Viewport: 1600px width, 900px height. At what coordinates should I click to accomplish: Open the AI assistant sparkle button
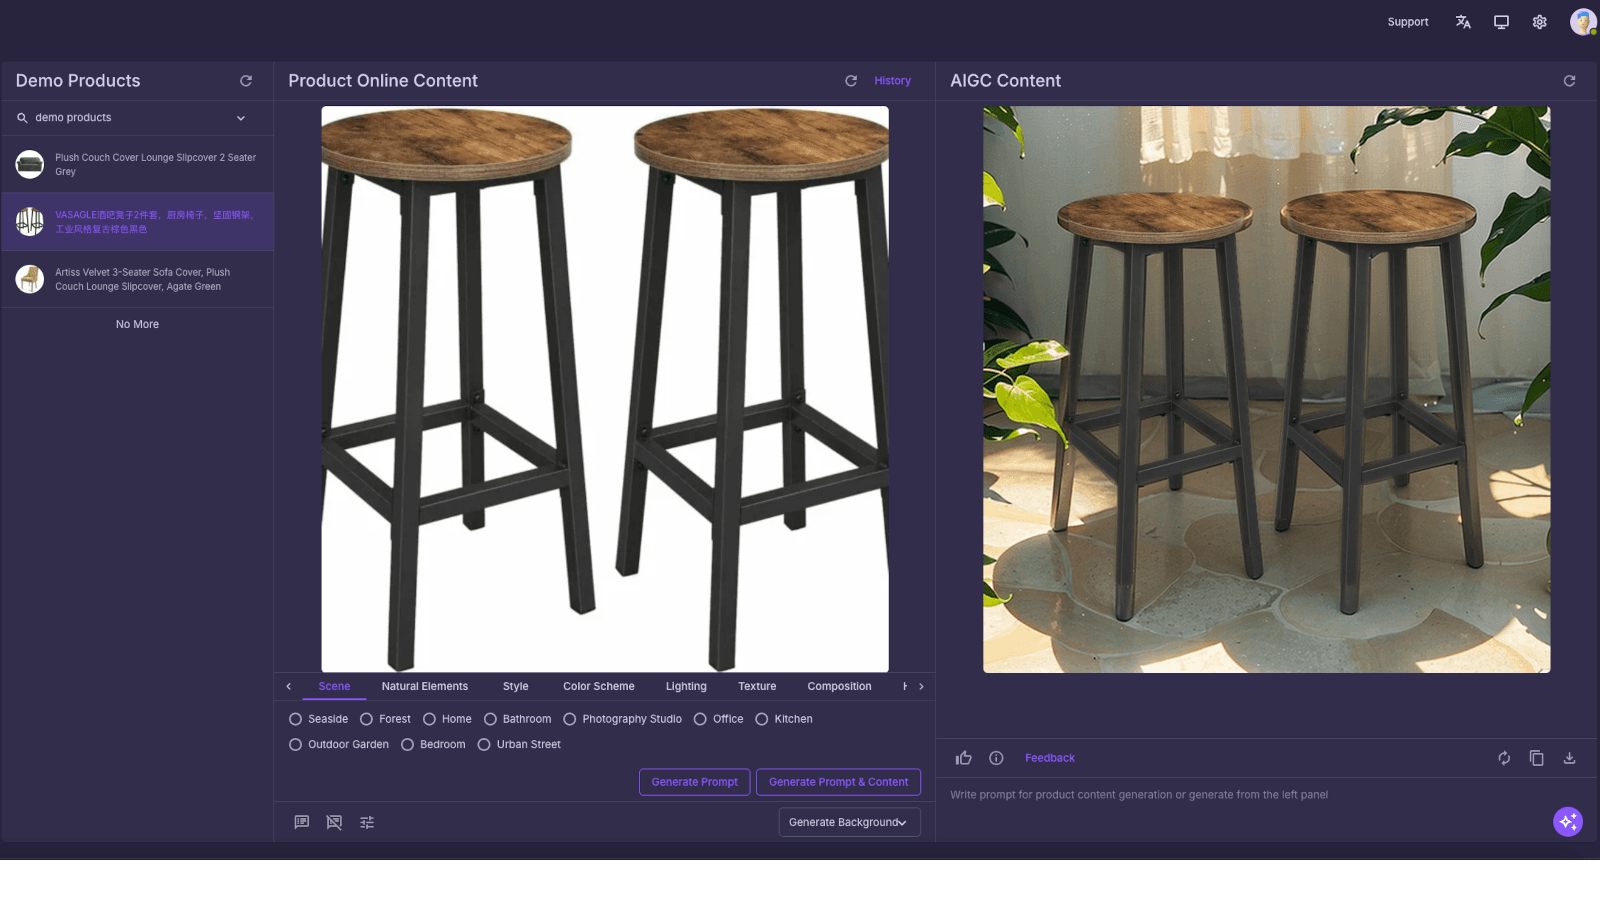(x=1568, y=821)
